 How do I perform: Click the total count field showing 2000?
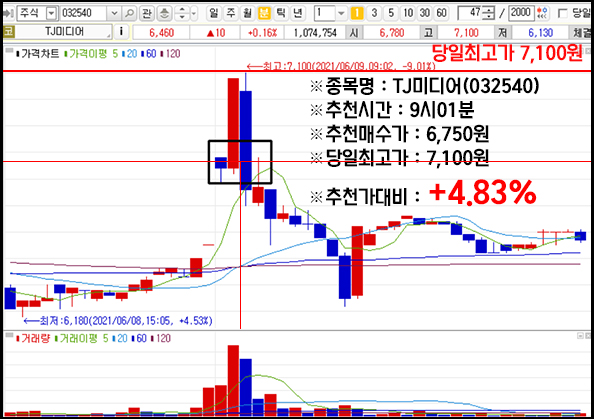pyautogui.click(x=521, y=13)
